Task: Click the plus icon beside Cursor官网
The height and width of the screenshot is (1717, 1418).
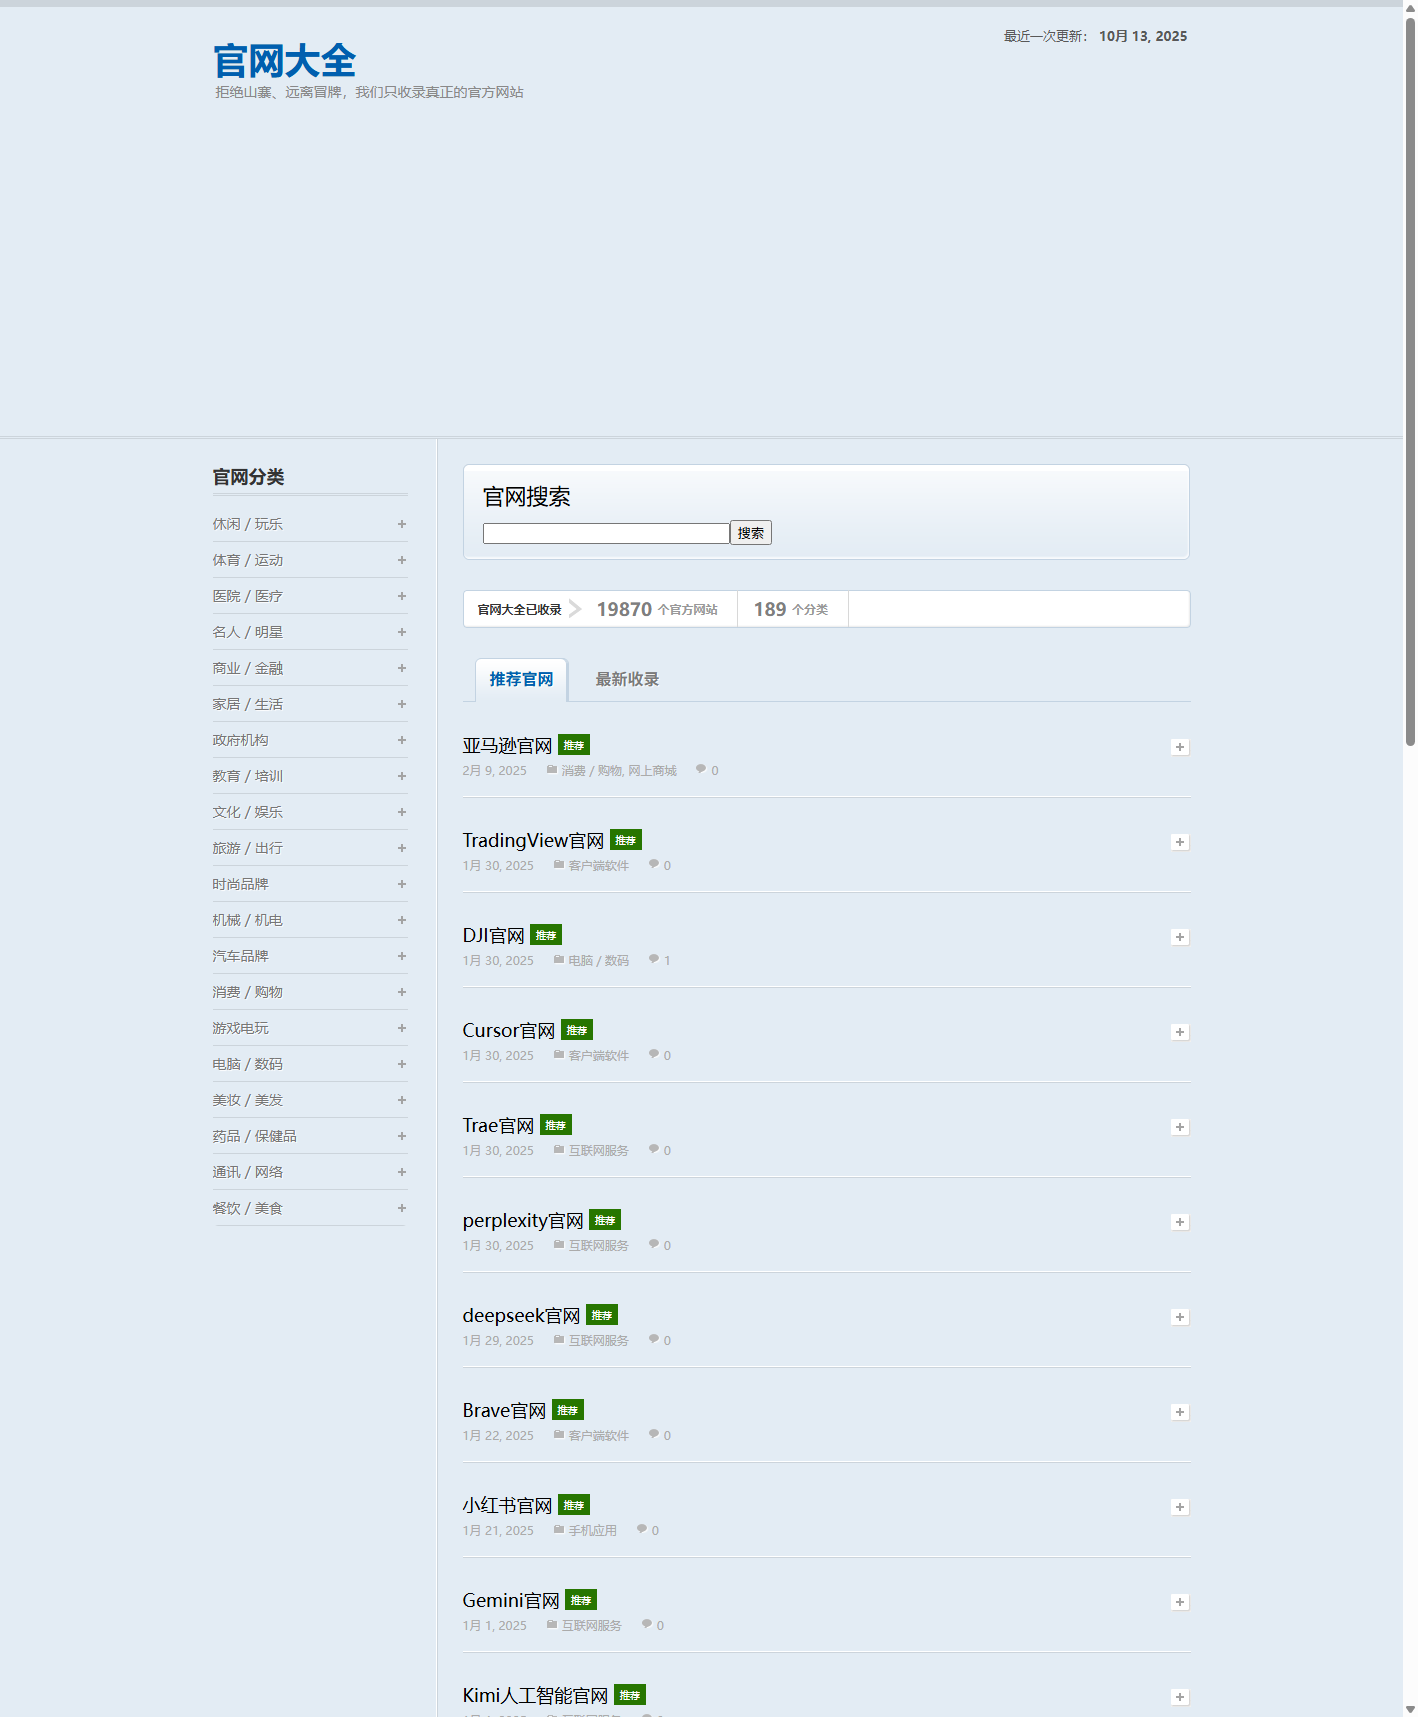Action: click(1180, 1032)
